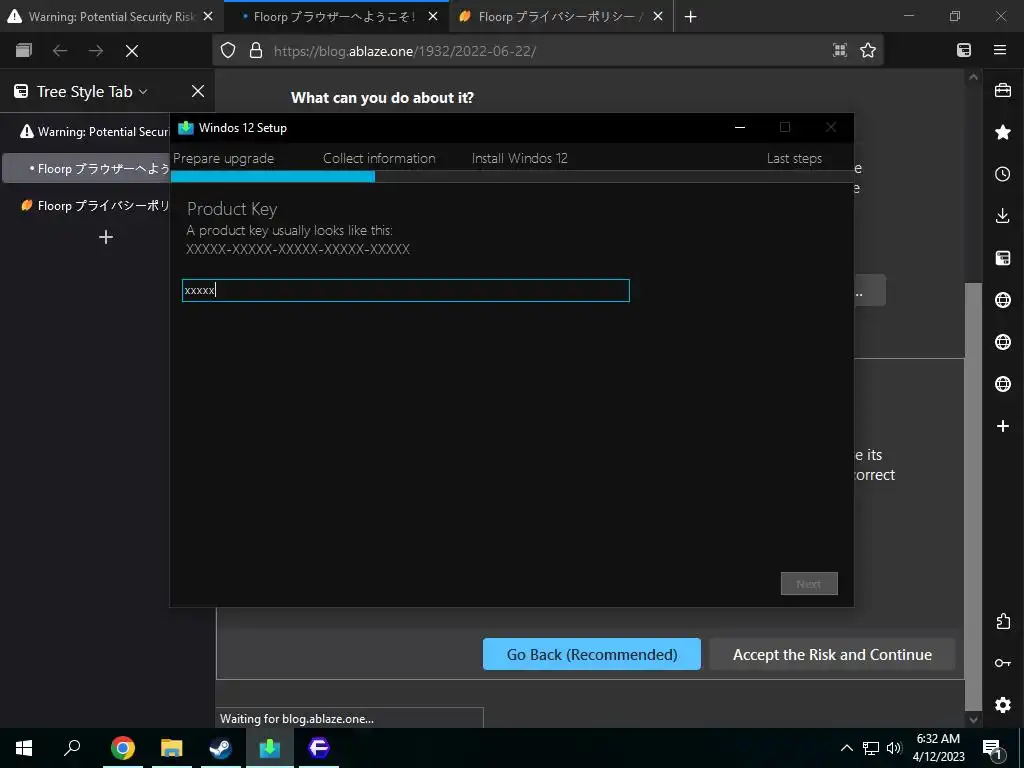Viewport: 1024px width, 768px height.
Task: Open the Windos 12 Setup taskbar icon
Action: pyautogui.click(x=270, y=748)
